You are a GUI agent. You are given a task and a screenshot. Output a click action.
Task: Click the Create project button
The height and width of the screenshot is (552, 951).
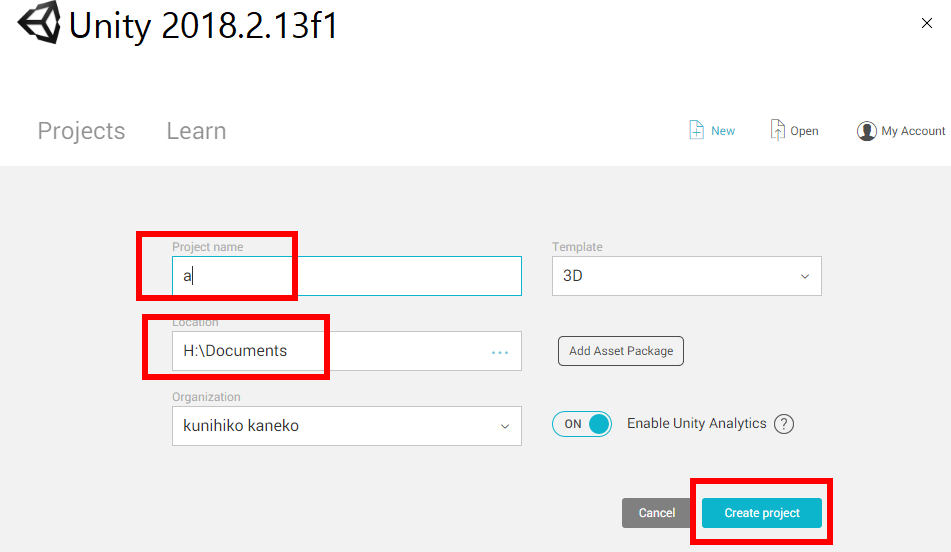(x=762, y=513)
